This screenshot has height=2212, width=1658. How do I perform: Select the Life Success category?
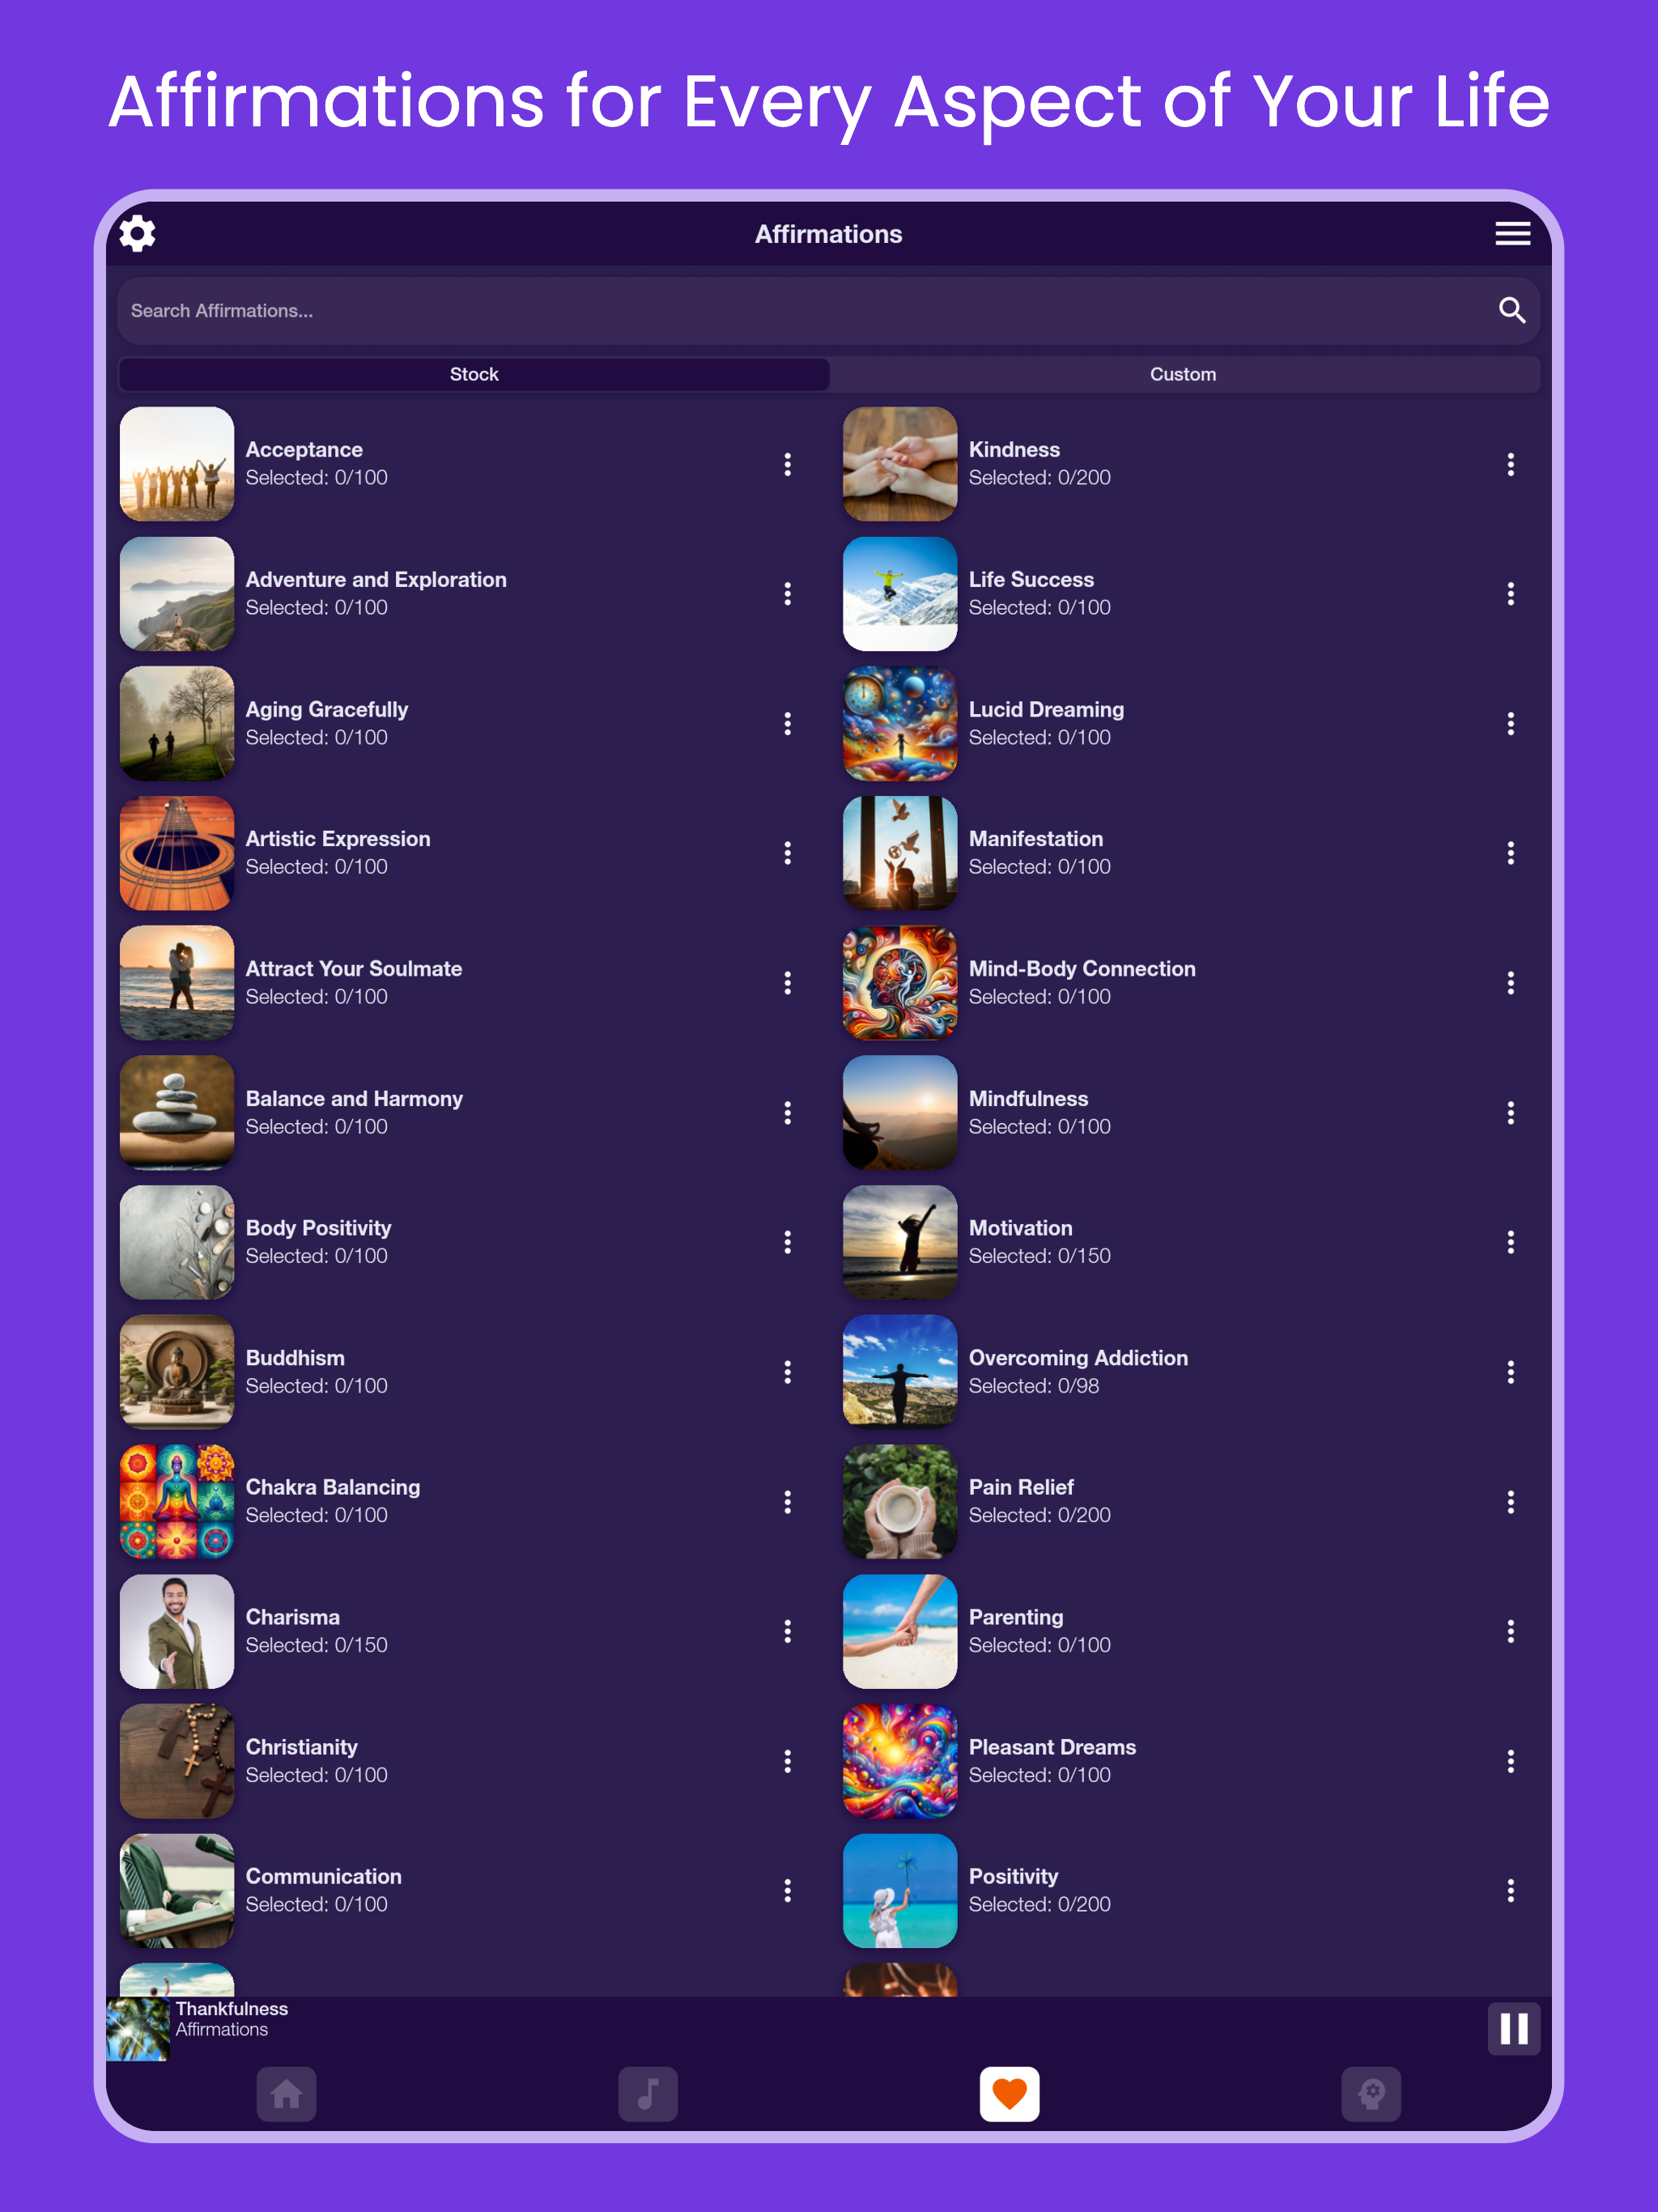coord(1190,594)
